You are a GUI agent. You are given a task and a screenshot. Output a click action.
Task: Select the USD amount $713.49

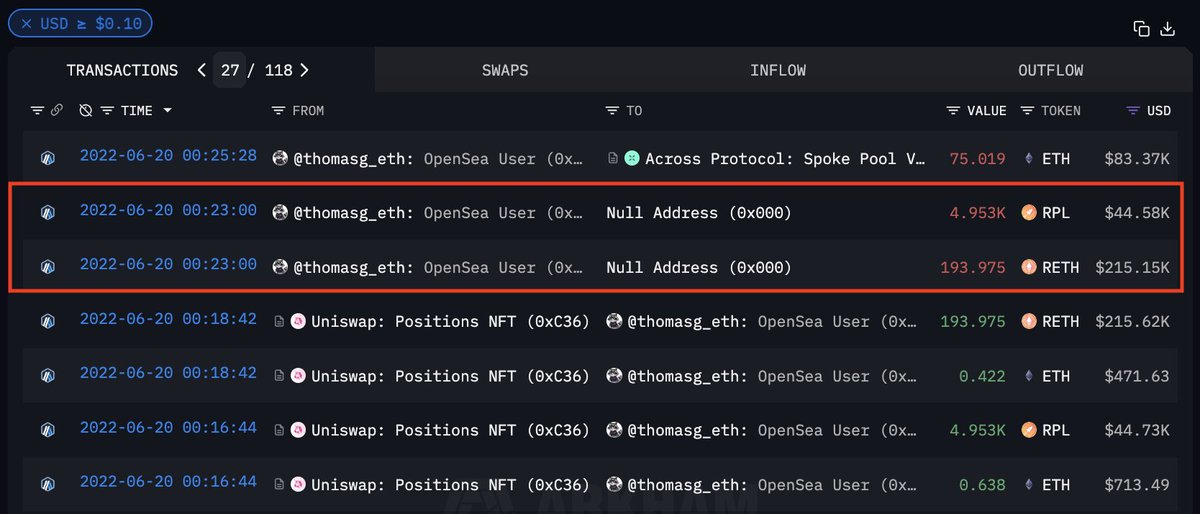(1137, 484)
